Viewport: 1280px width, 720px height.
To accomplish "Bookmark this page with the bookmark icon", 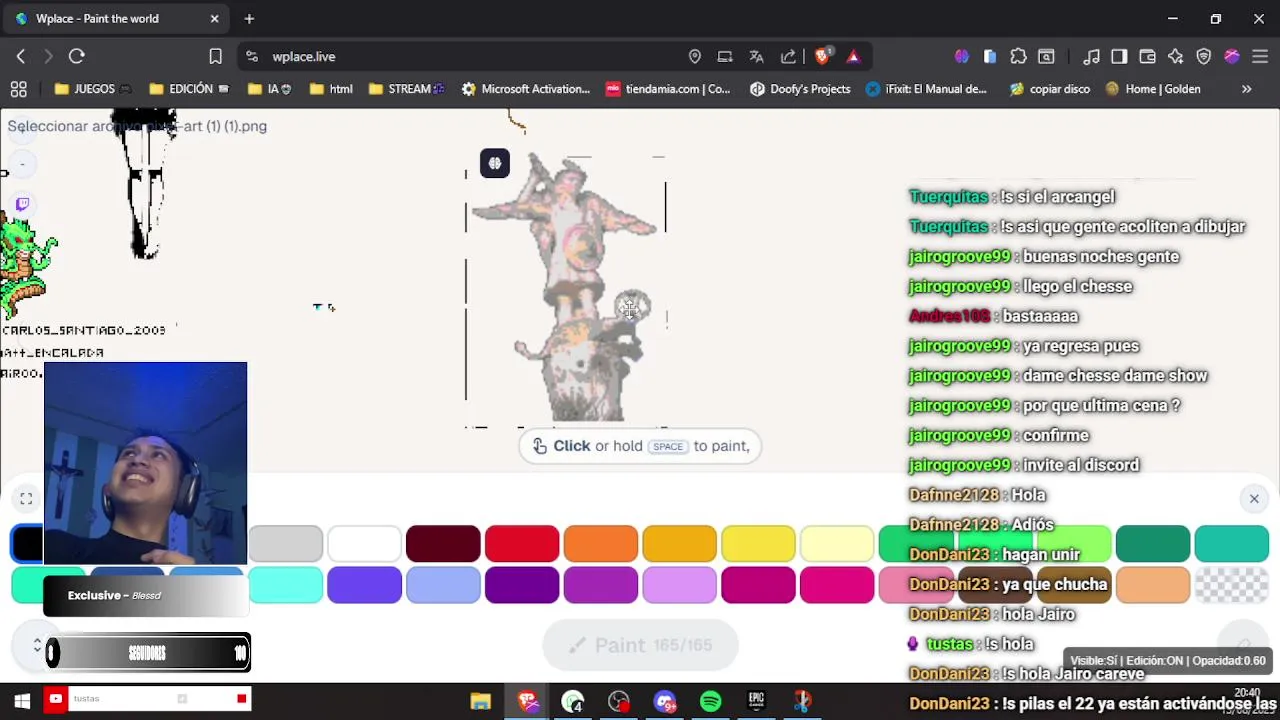I will point(215,57).
